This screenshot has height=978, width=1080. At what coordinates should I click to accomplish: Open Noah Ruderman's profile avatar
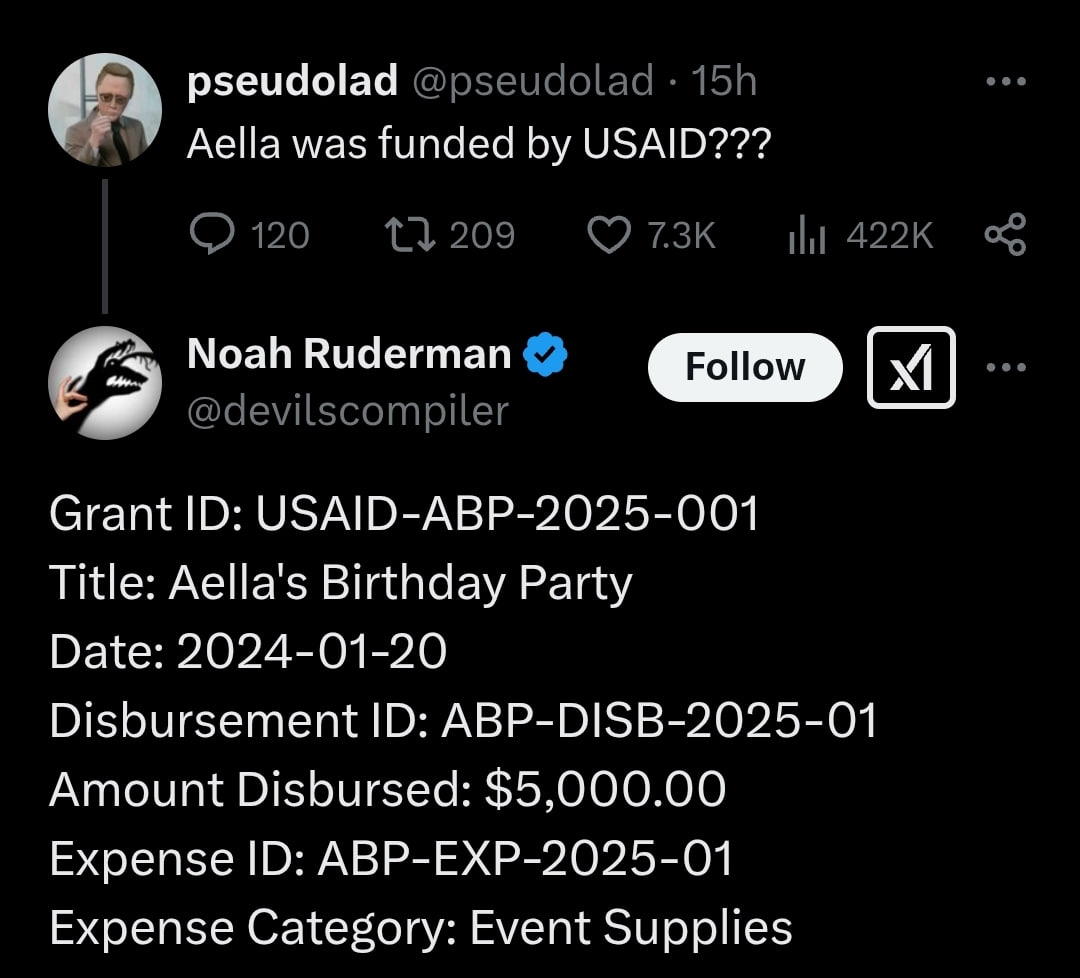pyautogui.click(x=105, y=384)
